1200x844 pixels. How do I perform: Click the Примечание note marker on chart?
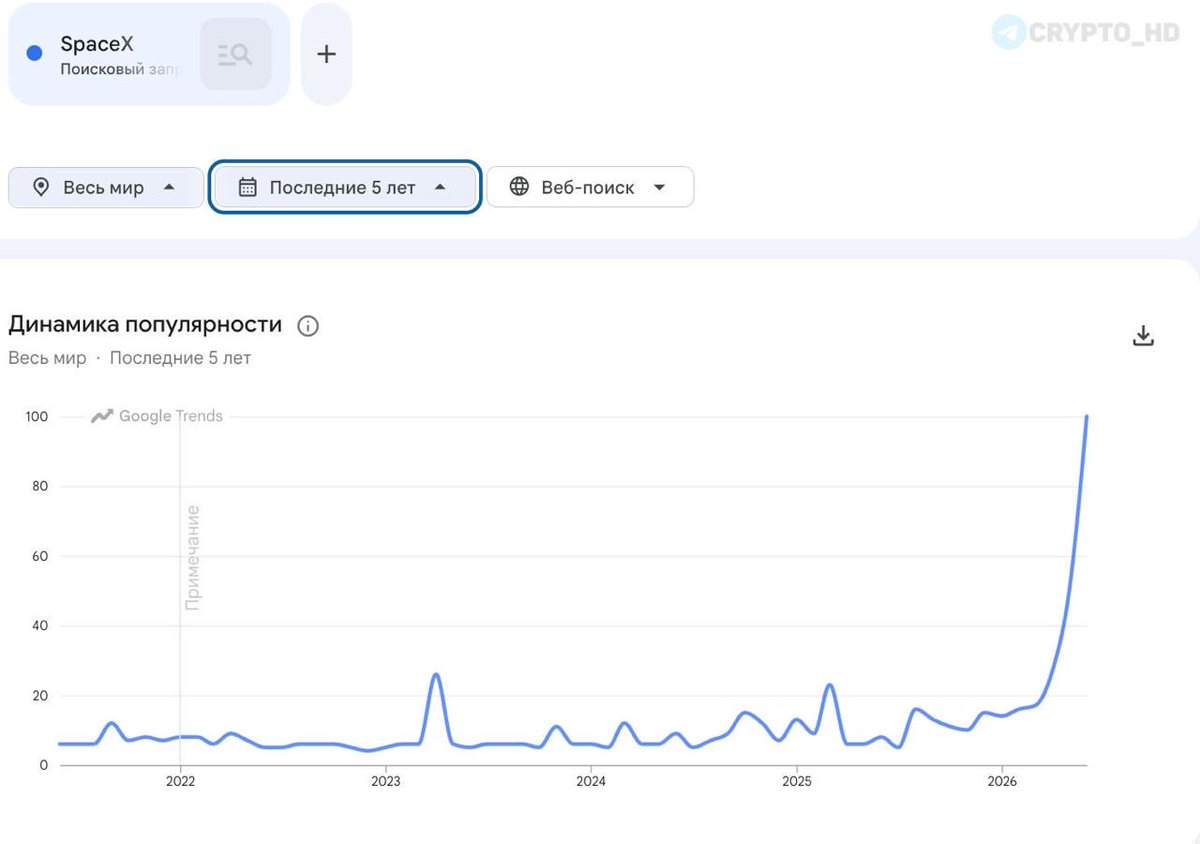(193, 558)
